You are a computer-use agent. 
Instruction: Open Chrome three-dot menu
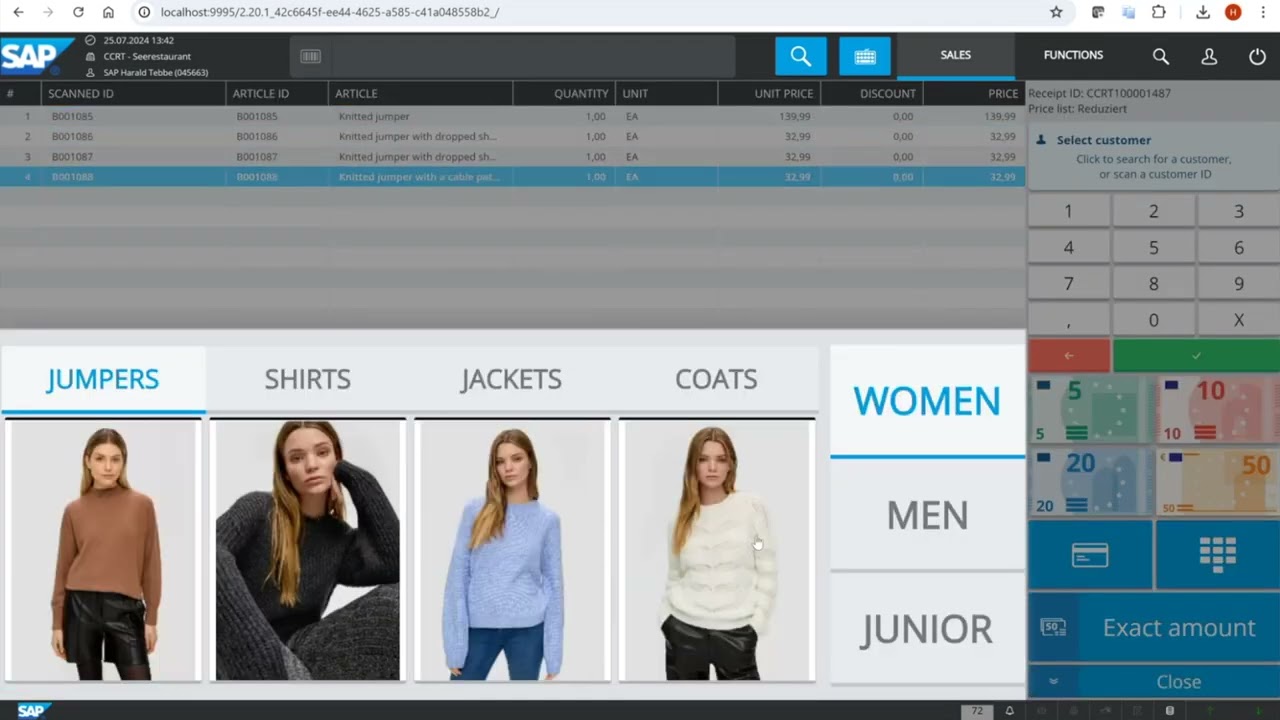tap(1262, 12)
